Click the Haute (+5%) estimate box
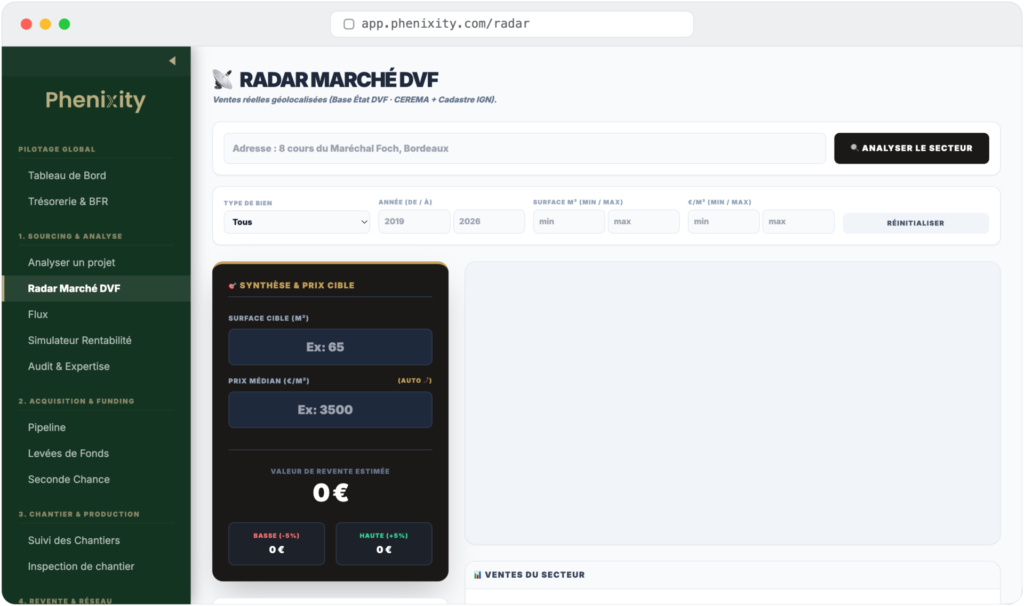This screenshot has width=1024, height=606. (383, 543)
